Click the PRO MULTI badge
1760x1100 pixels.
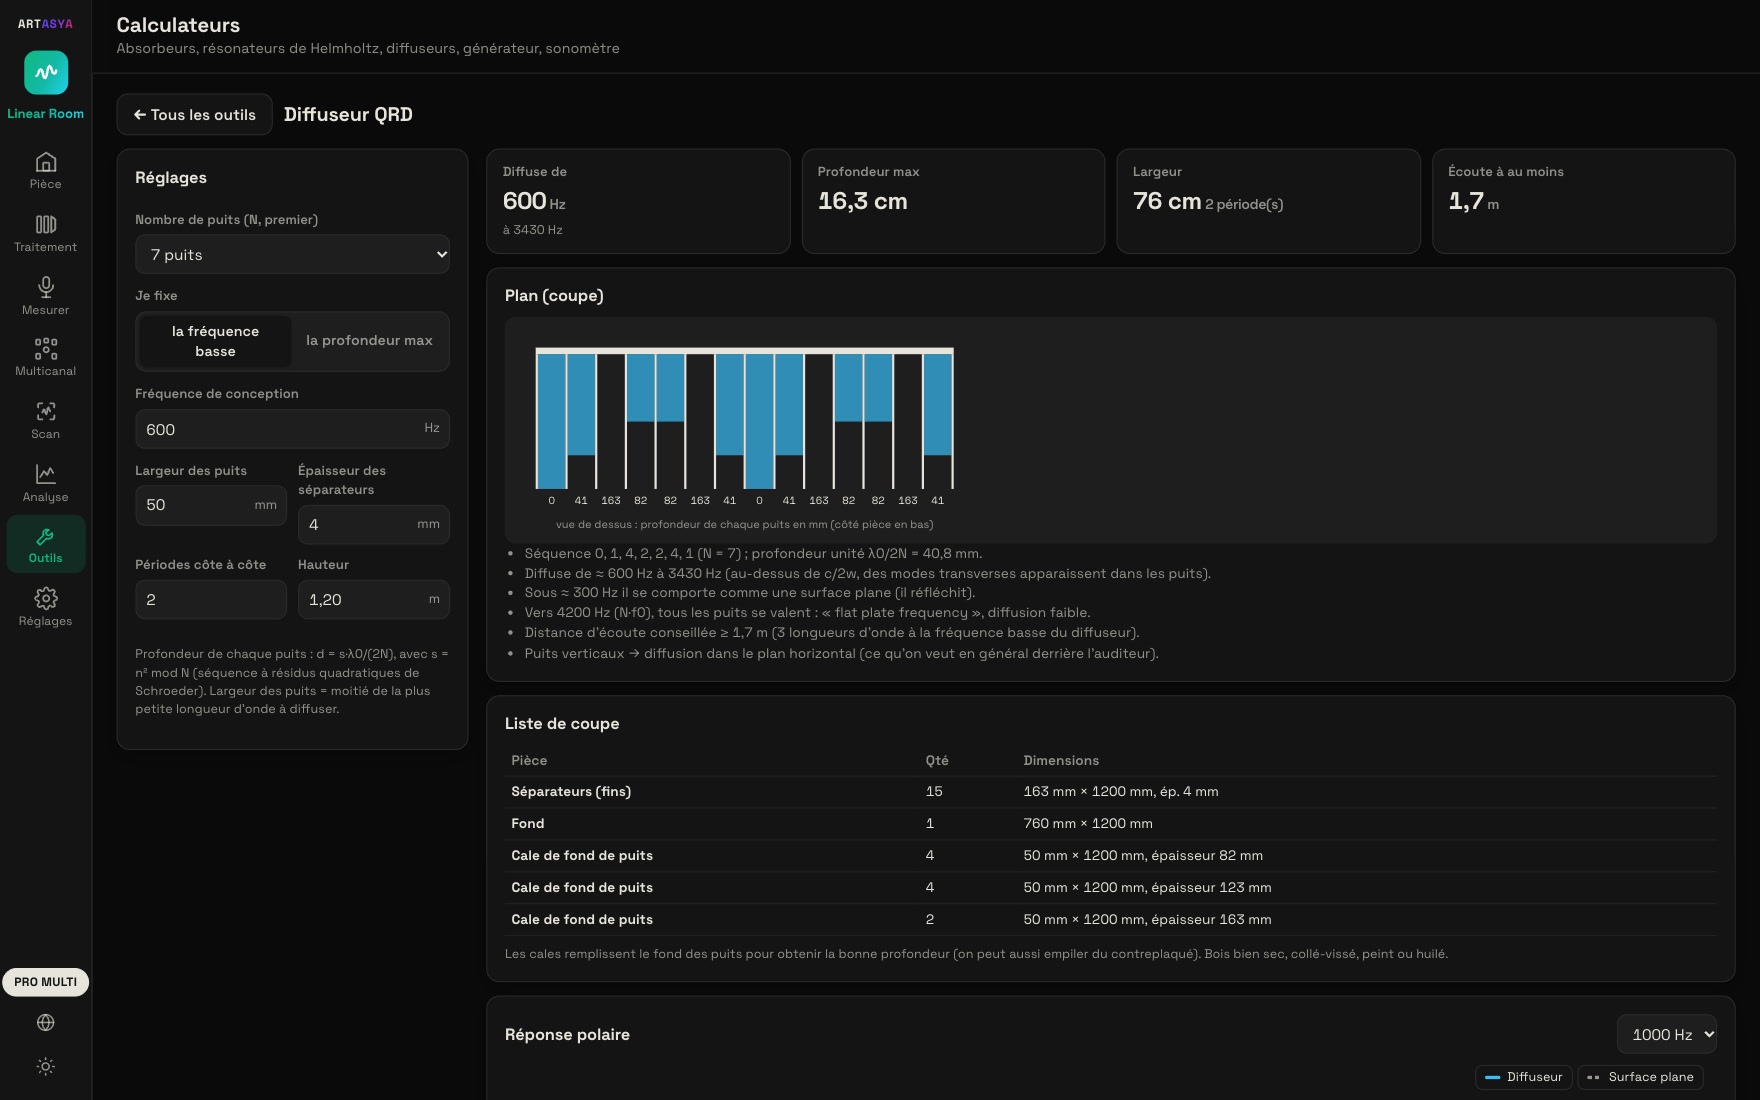[45, 982]
